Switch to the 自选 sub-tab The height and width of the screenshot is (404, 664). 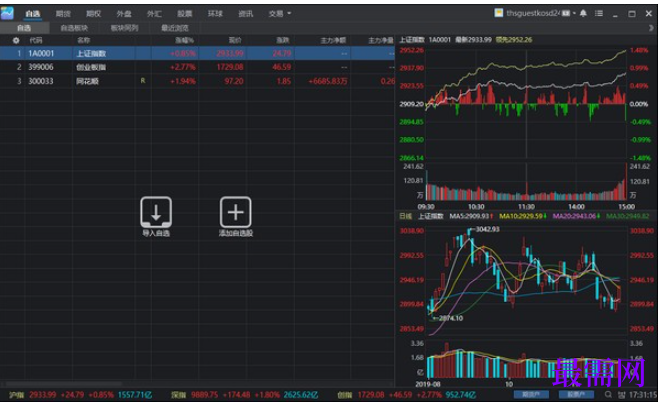click(x=24, y=28)
